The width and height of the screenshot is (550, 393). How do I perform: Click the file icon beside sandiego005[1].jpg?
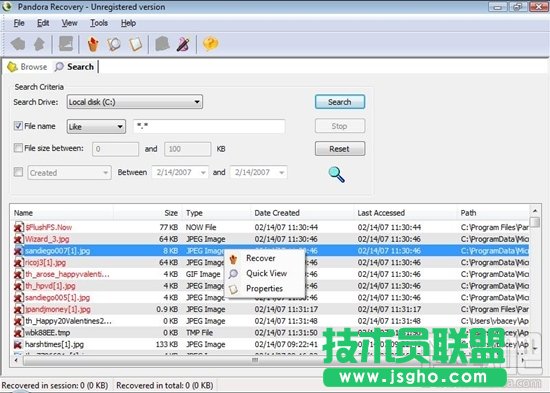pos(19,298)
